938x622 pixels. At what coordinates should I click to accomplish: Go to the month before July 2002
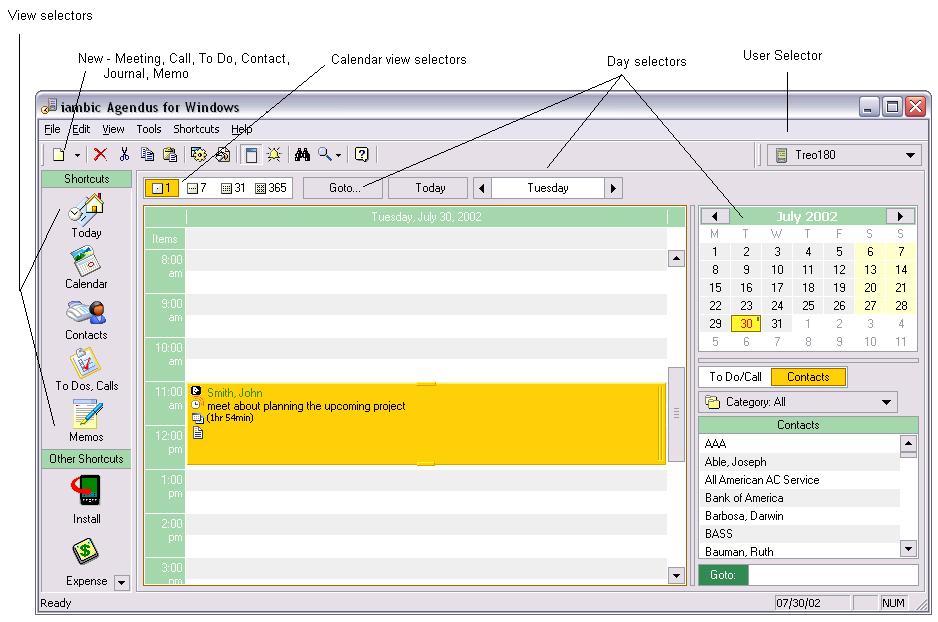[x=715, y=216]
